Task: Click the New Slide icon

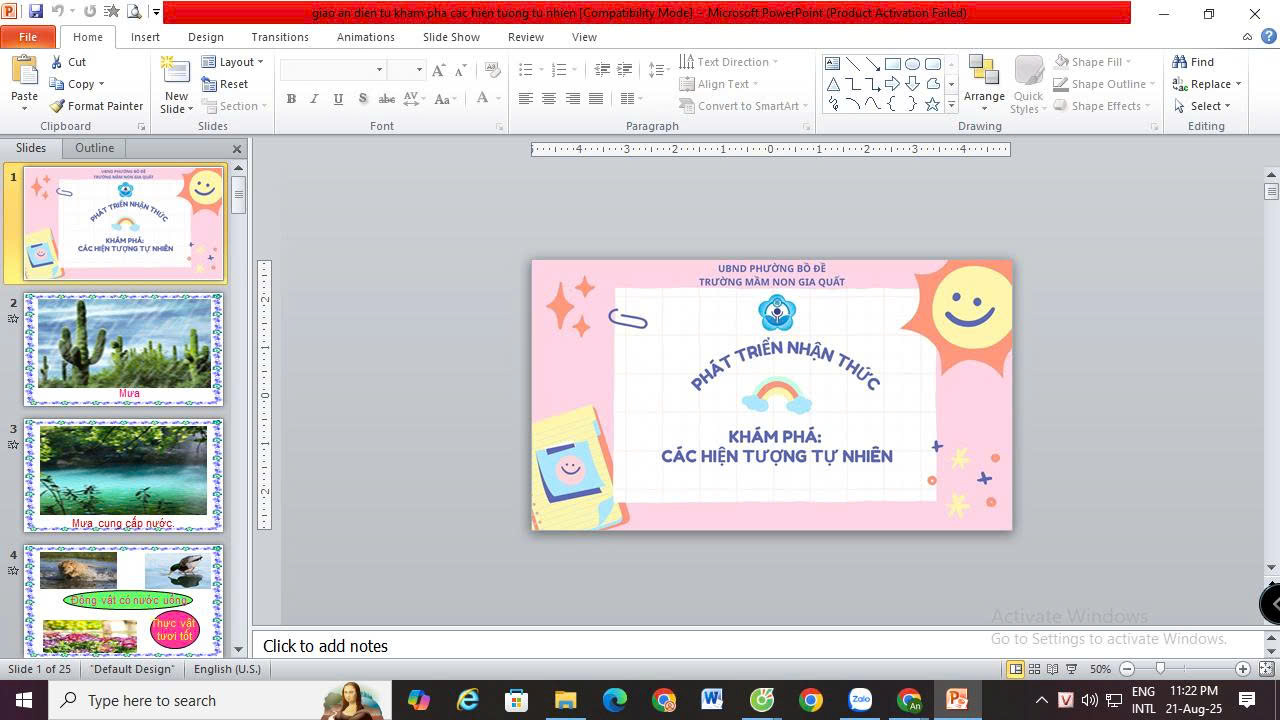Action: (x=176, y=74)
